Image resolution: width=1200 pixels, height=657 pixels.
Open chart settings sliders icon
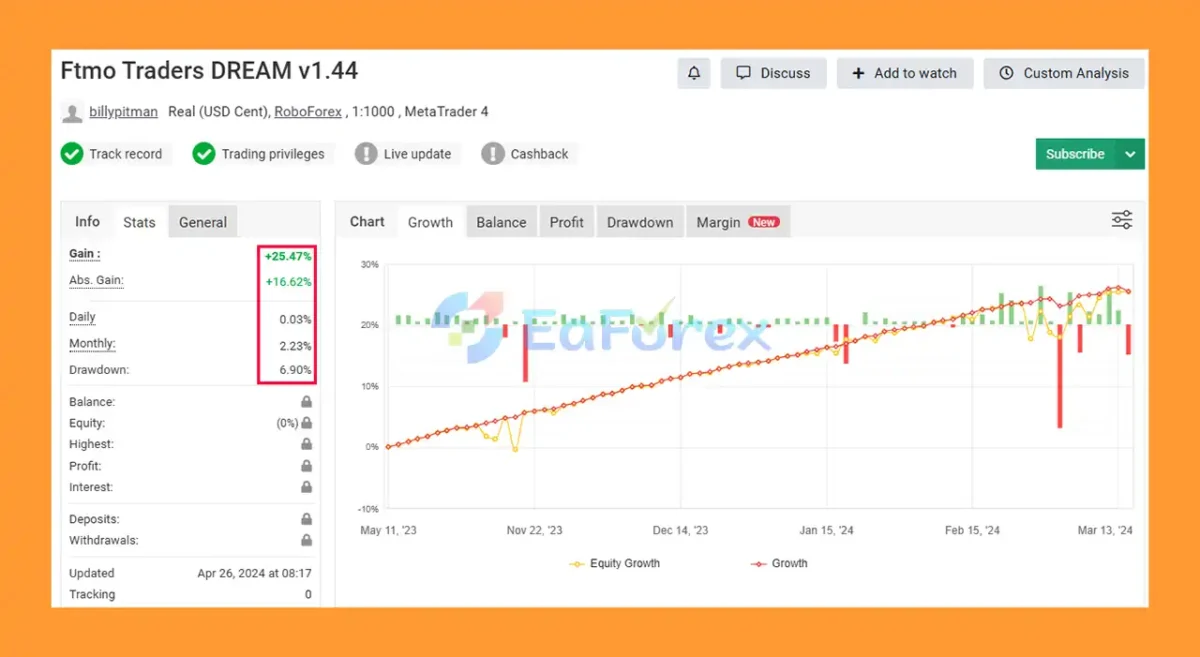tap(1122, 221)
